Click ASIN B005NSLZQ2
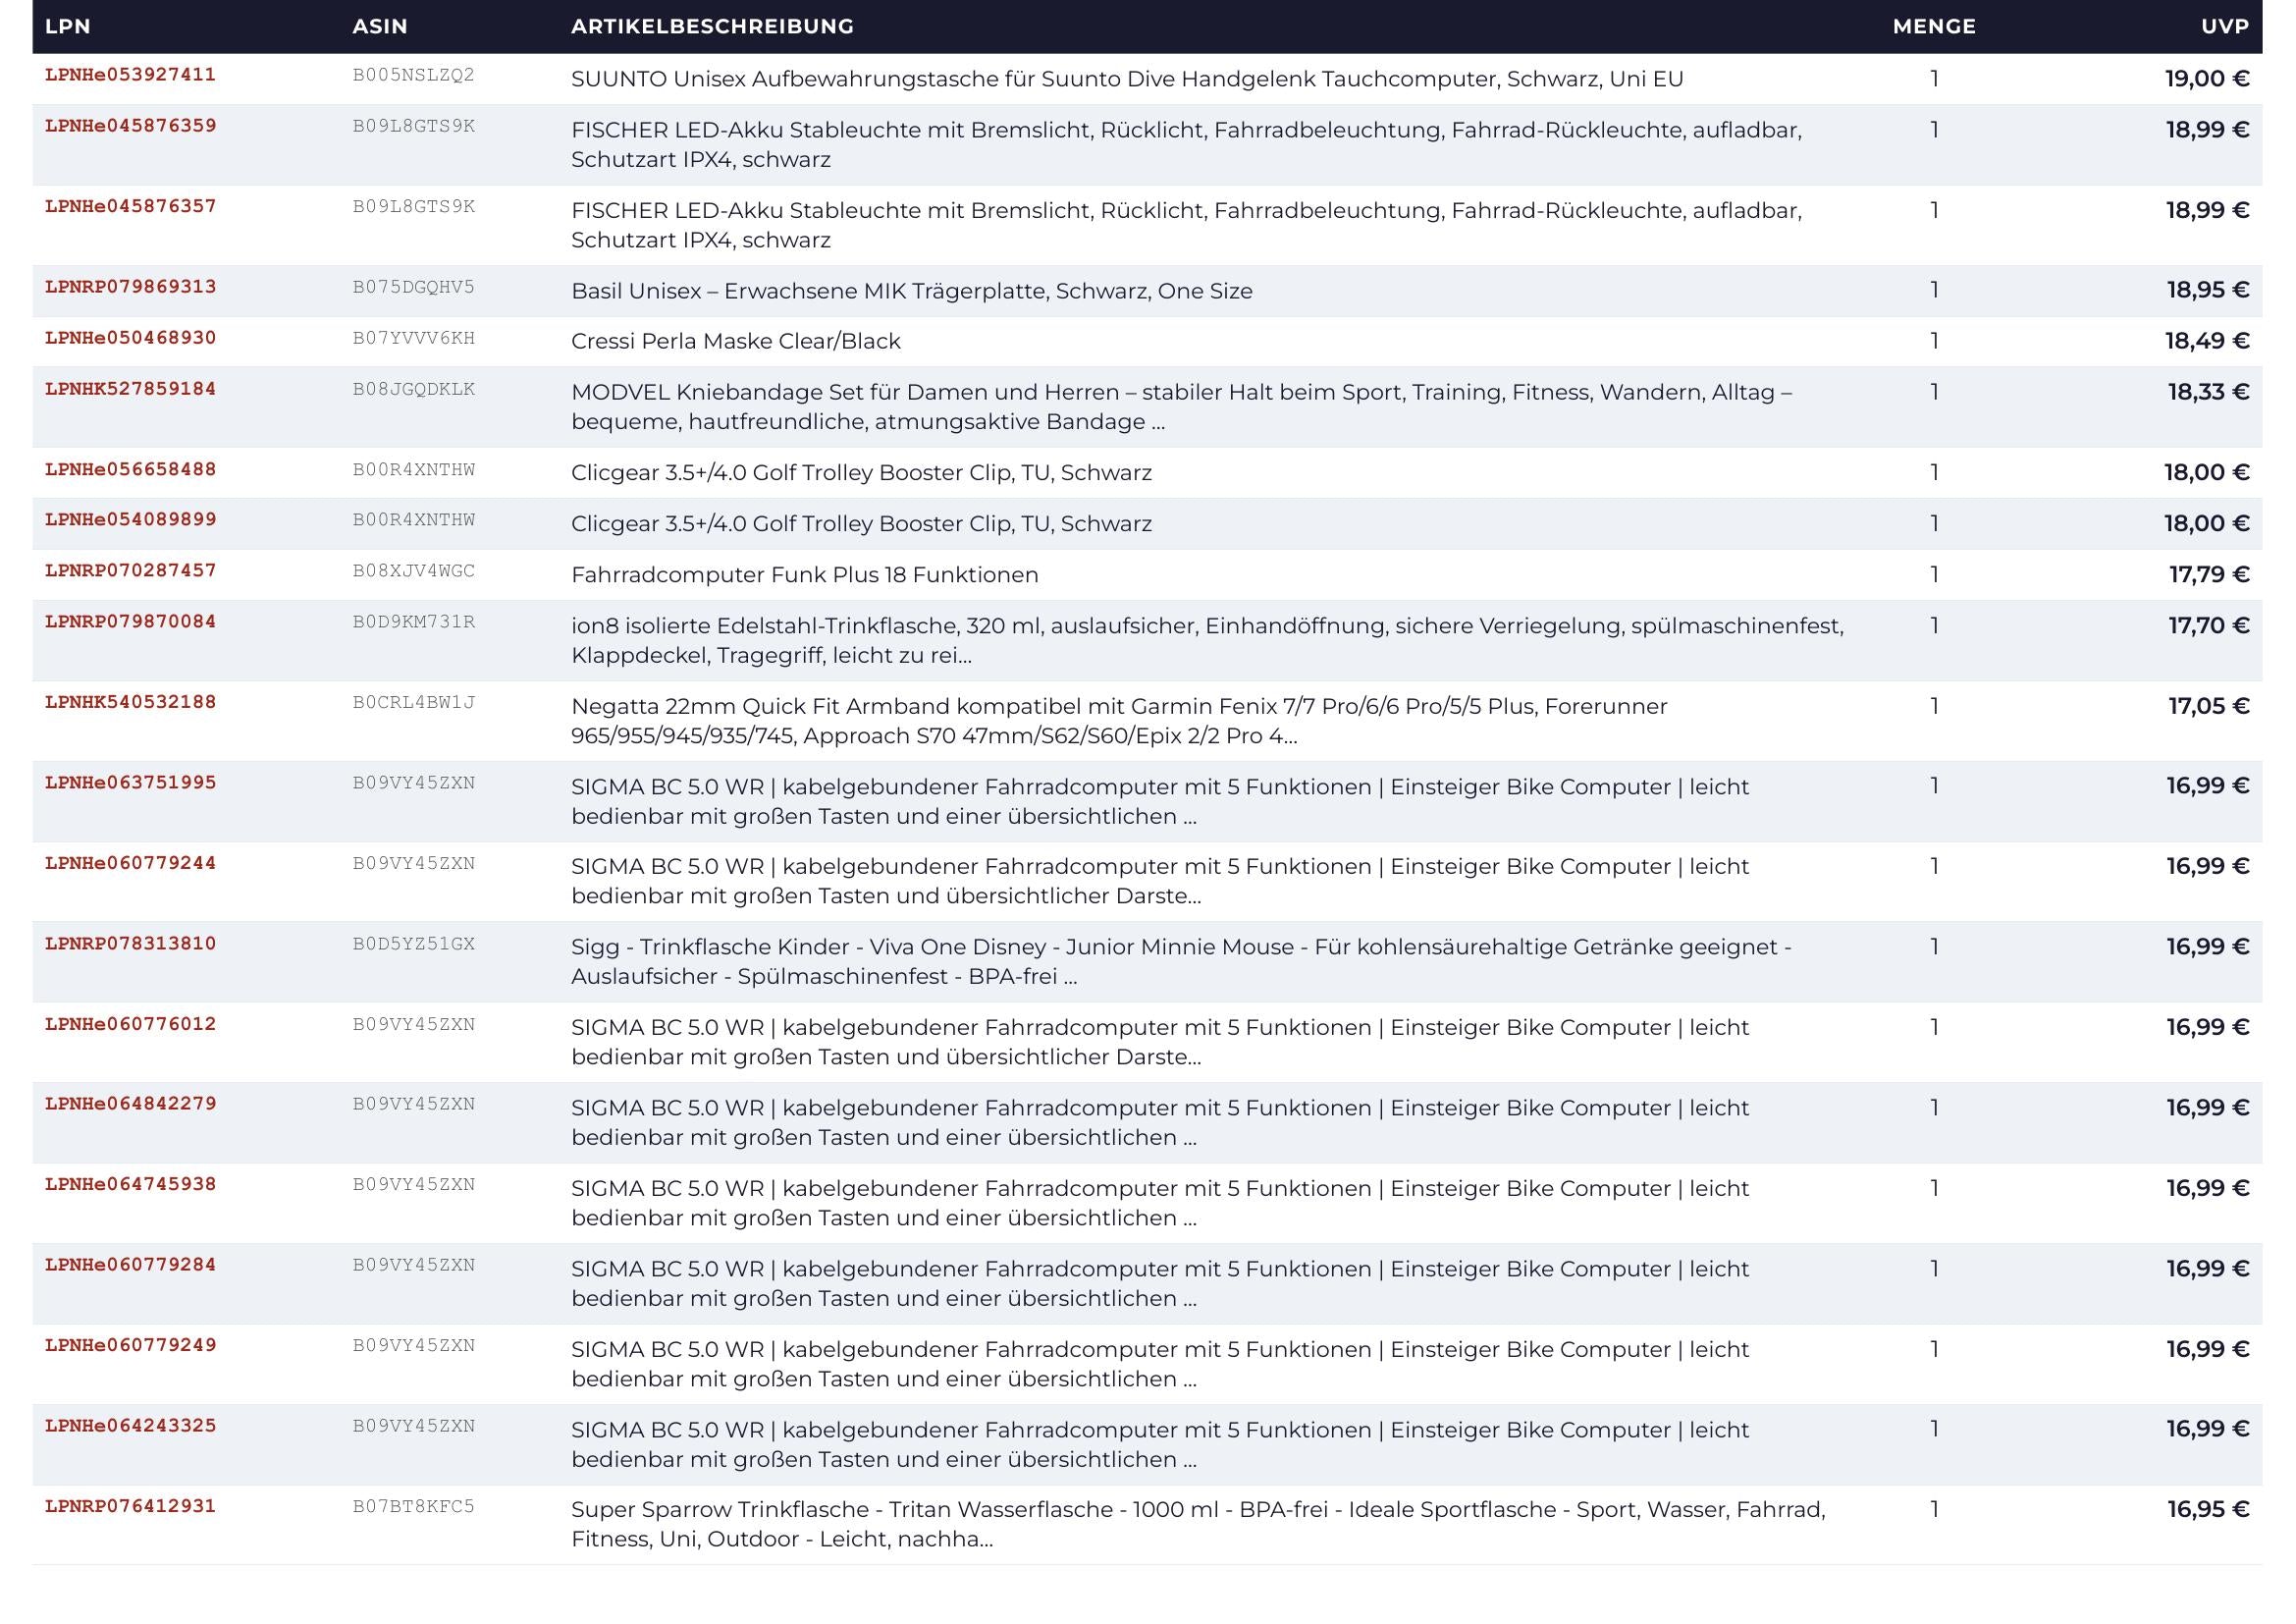Viewport: 2296px width, 1624px height. 413,75
